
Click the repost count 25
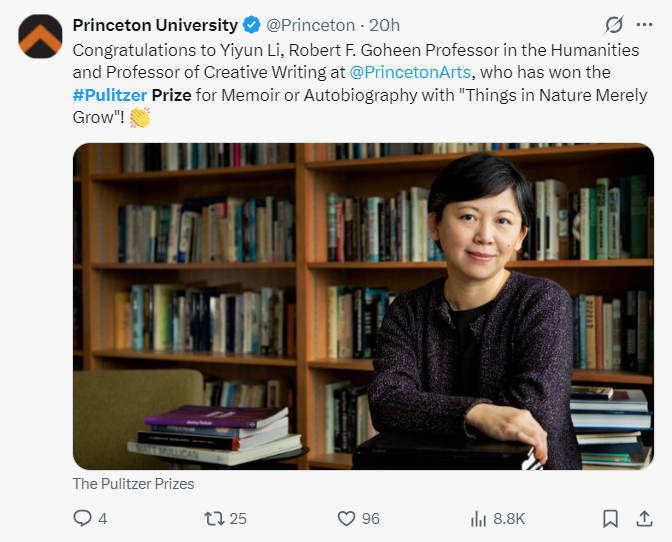[x=238, y=519]
